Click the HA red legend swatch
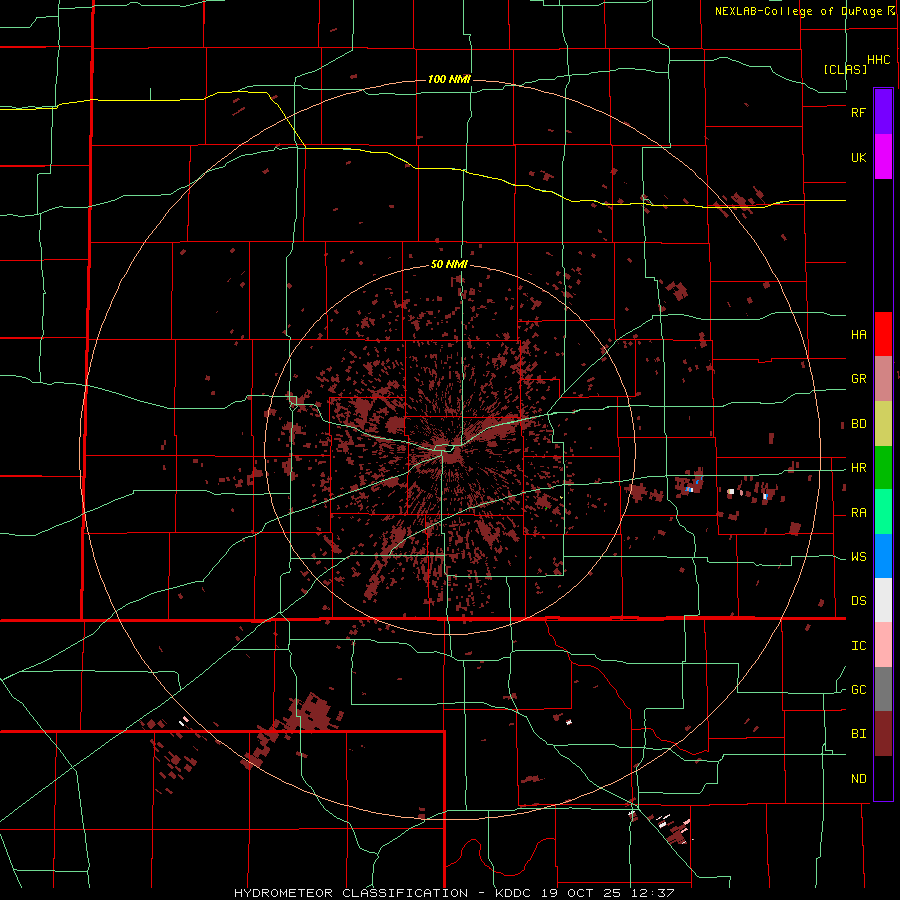The width and height of the screenshot is (900, 900). pyautogui.click(x=883, y=334)
